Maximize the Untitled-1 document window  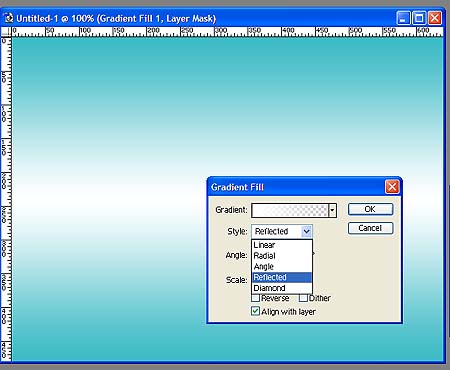click(419, 18)
